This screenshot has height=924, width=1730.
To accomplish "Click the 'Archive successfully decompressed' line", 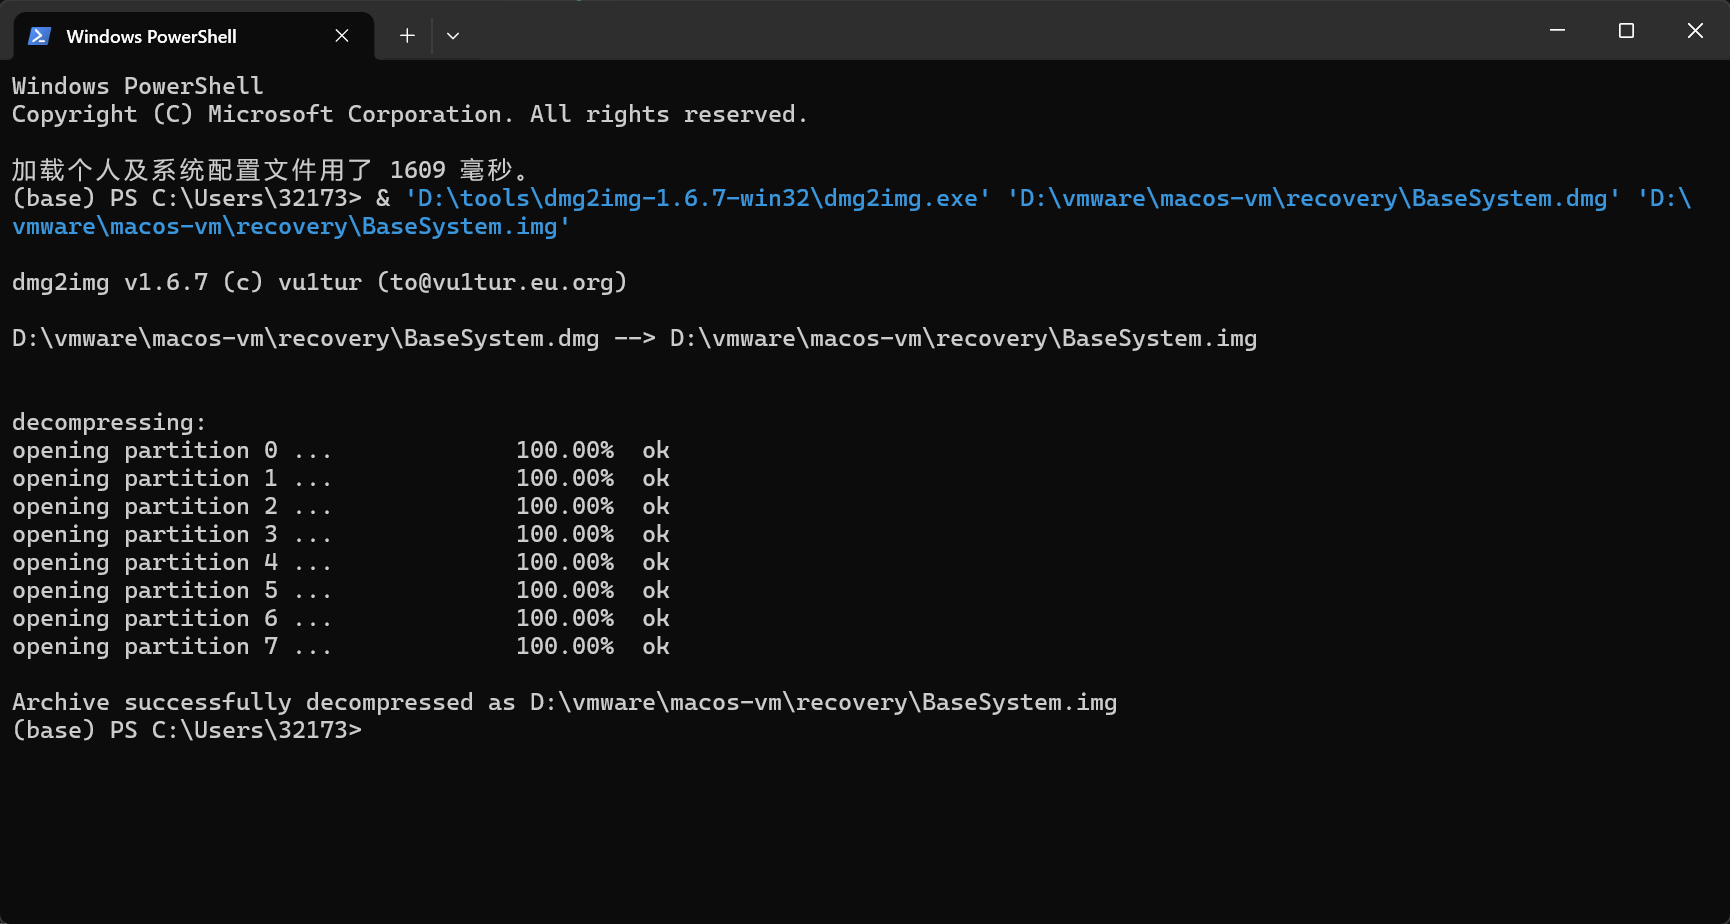I will pyautogui.click(x=565, y=702).
